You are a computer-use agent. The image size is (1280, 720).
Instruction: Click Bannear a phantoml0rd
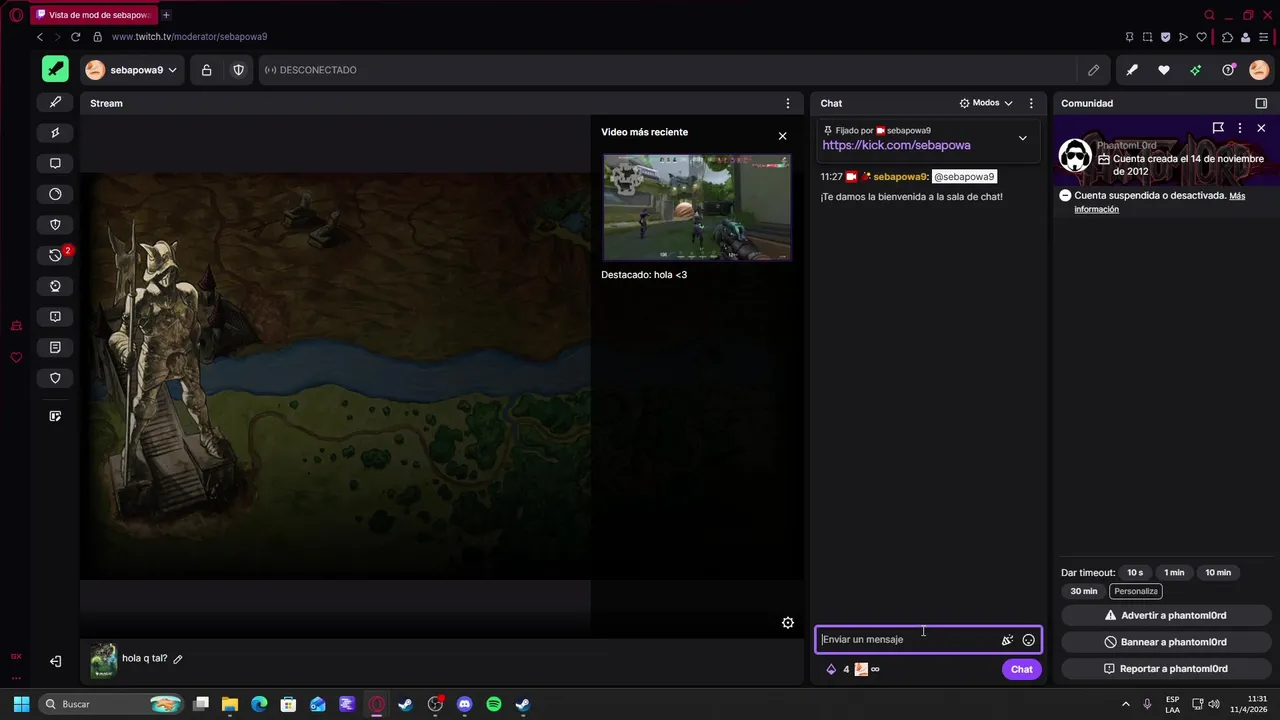pyautogui.click(x=1166, y=642)
